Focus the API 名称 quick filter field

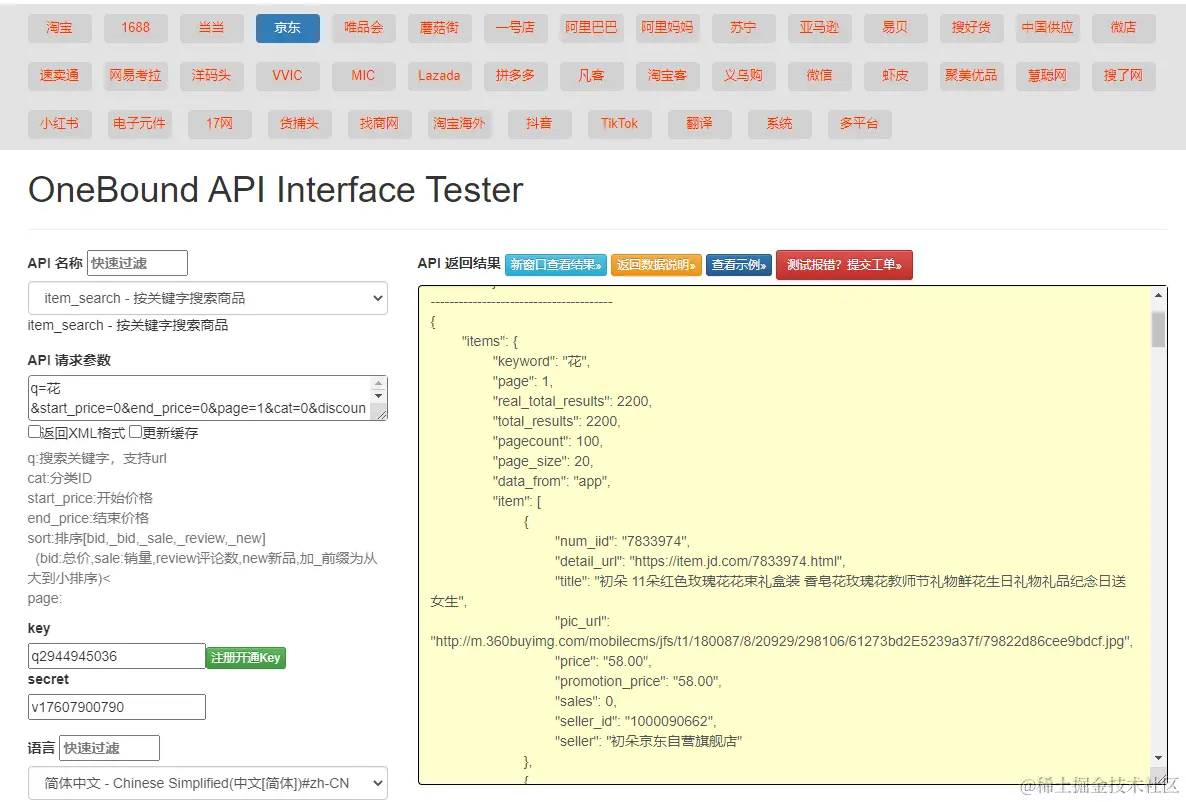[x=137, y=263]
